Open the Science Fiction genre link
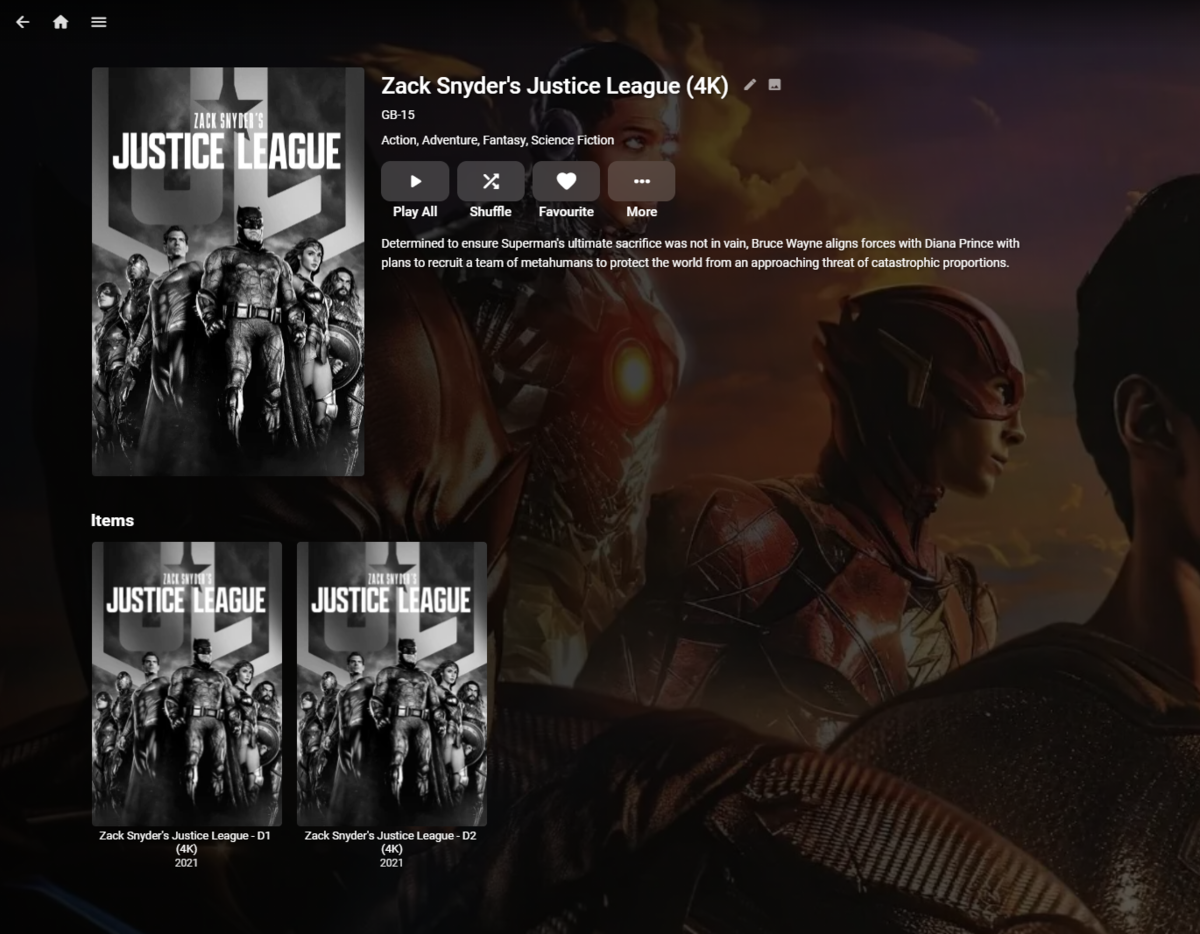 click(x=573, y=140)
